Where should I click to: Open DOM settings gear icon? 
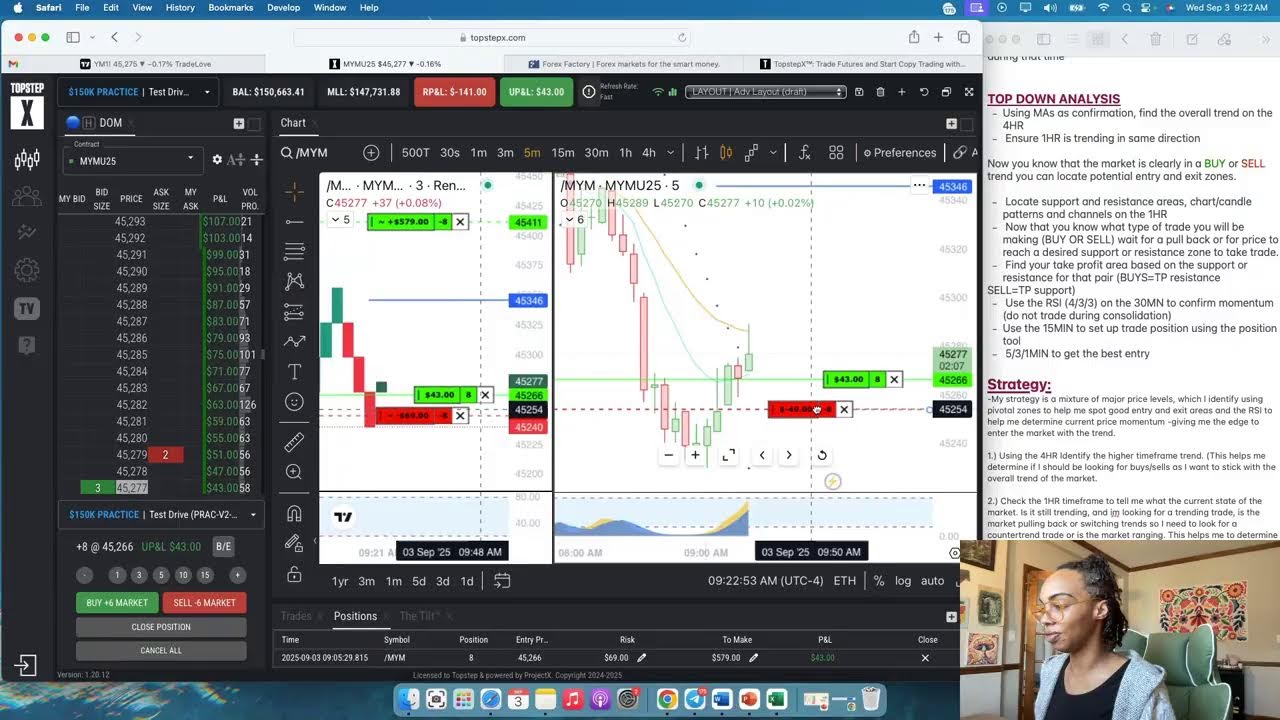pyautogui.click(x=217, y=160)
